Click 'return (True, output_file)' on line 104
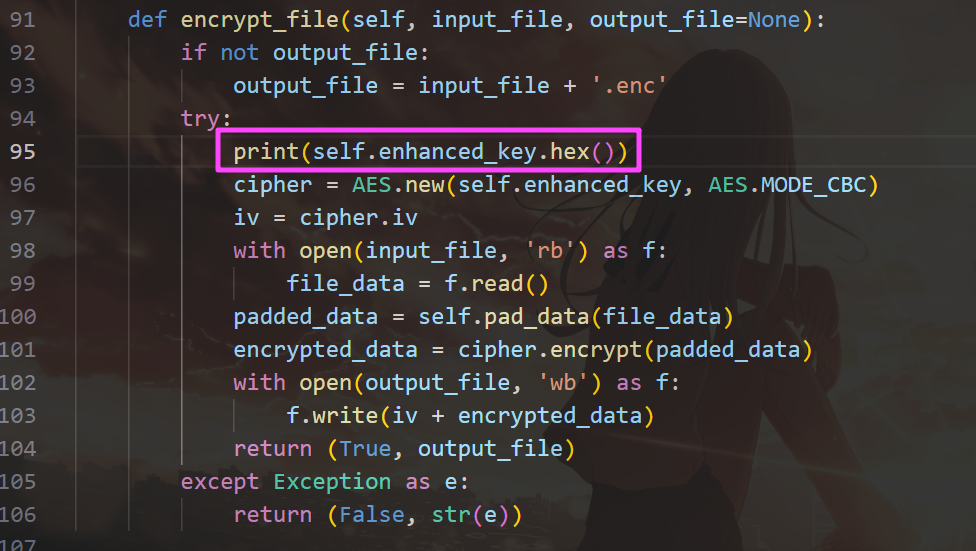Screen dimensions: 976x551 coord(404,448)
